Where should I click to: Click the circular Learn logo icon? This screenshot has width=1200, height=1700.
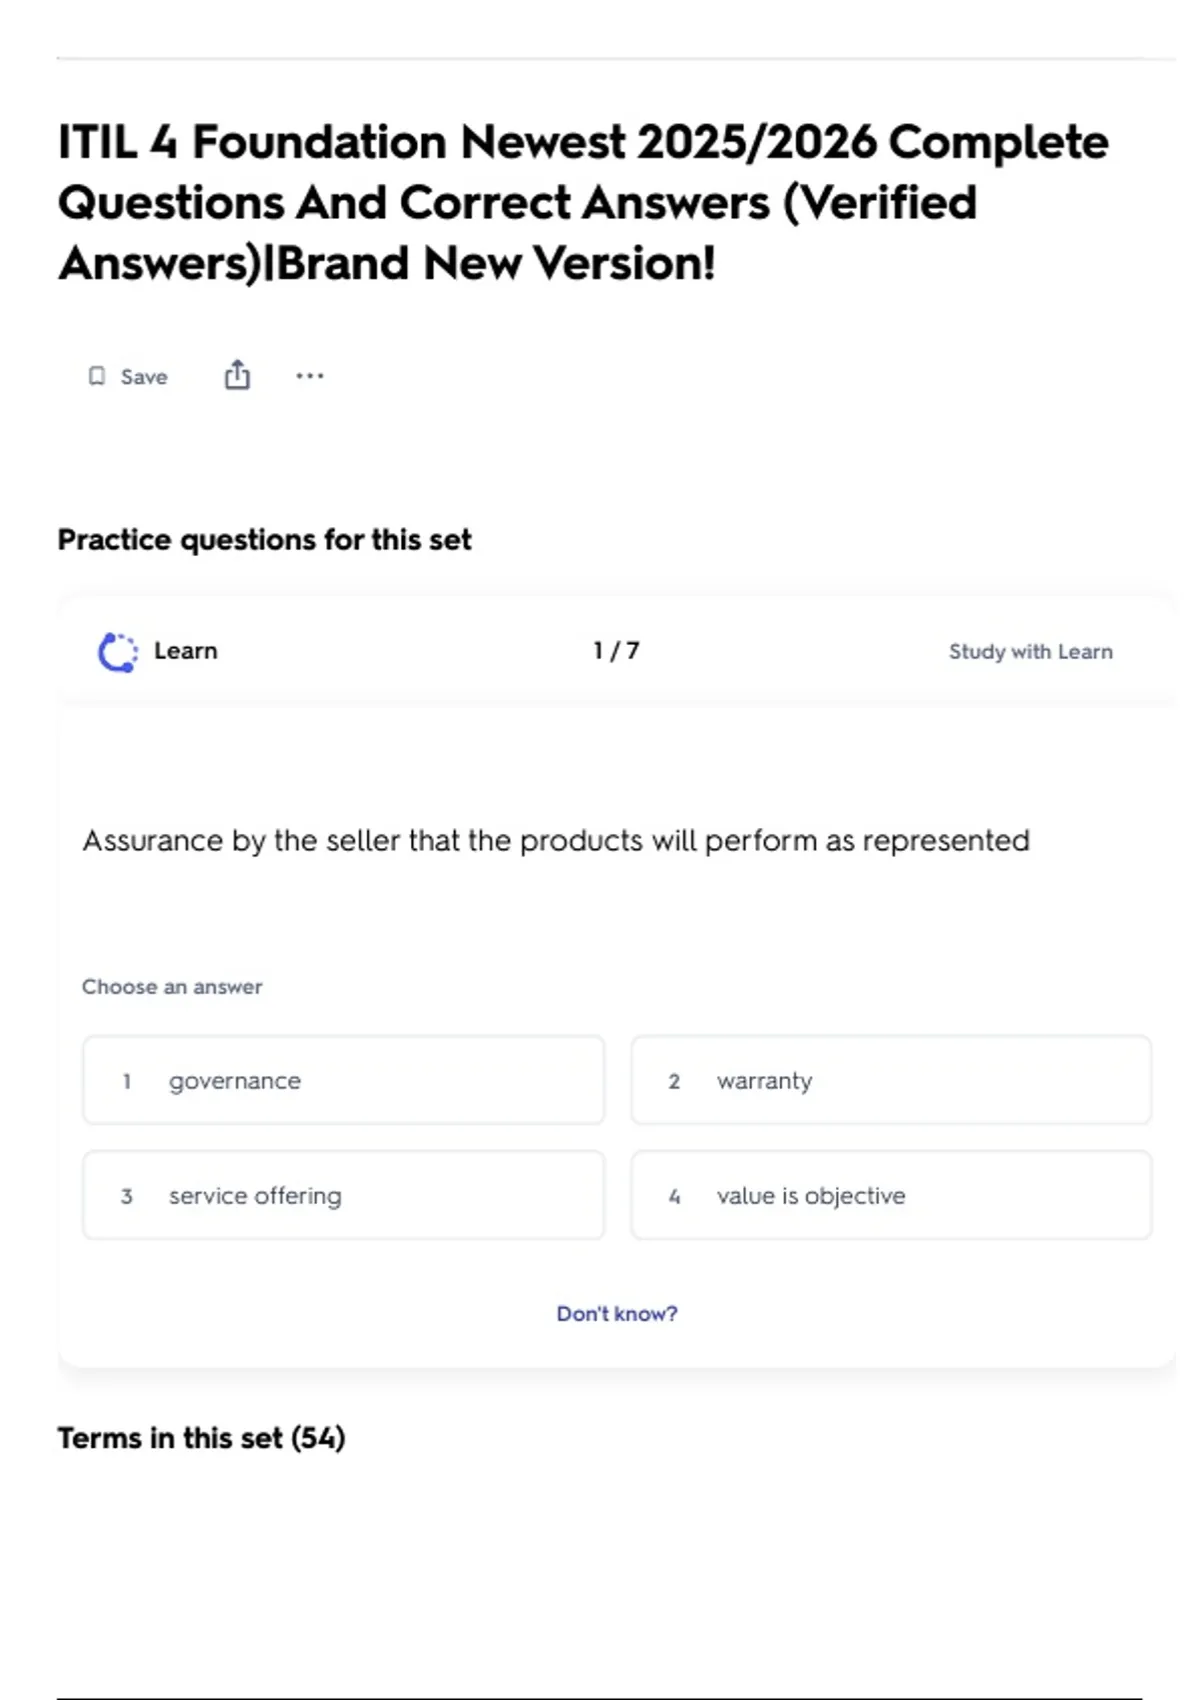click(118, 652)
